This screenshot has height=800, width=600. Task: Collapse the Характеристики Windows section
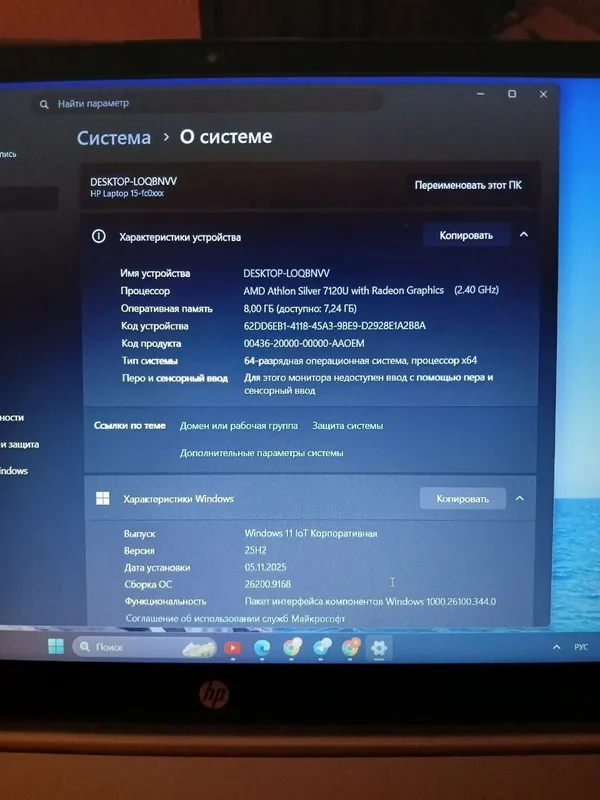pos(519,498)
